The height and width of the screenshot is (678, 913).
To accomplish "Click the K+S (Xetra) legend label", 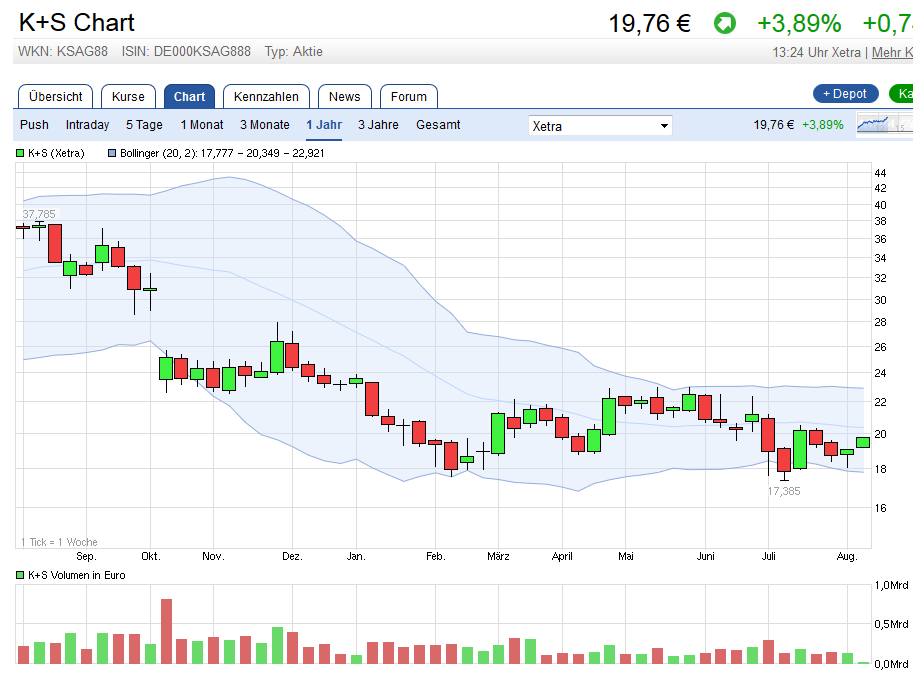I will coord(56,153).
